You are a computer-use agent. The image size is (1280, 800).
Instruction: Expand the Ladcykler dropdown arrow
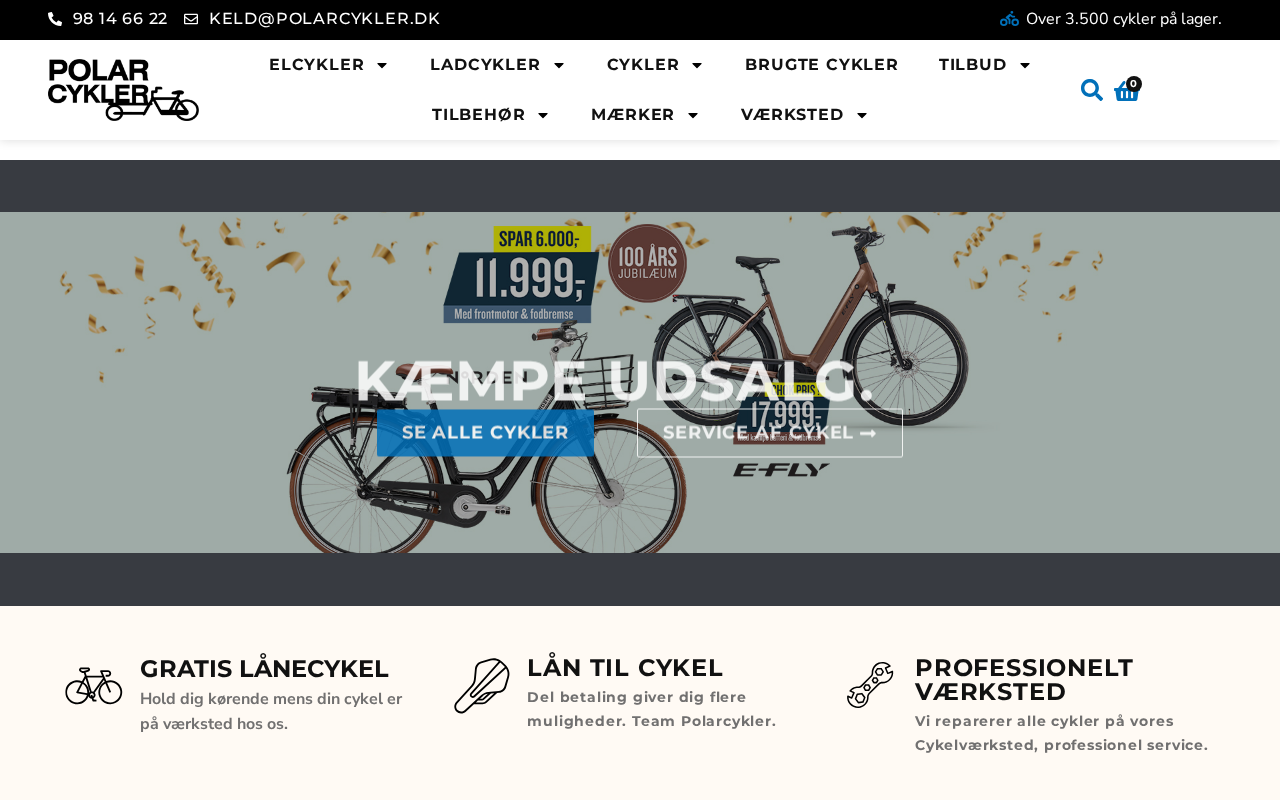(x=559, y=65)
